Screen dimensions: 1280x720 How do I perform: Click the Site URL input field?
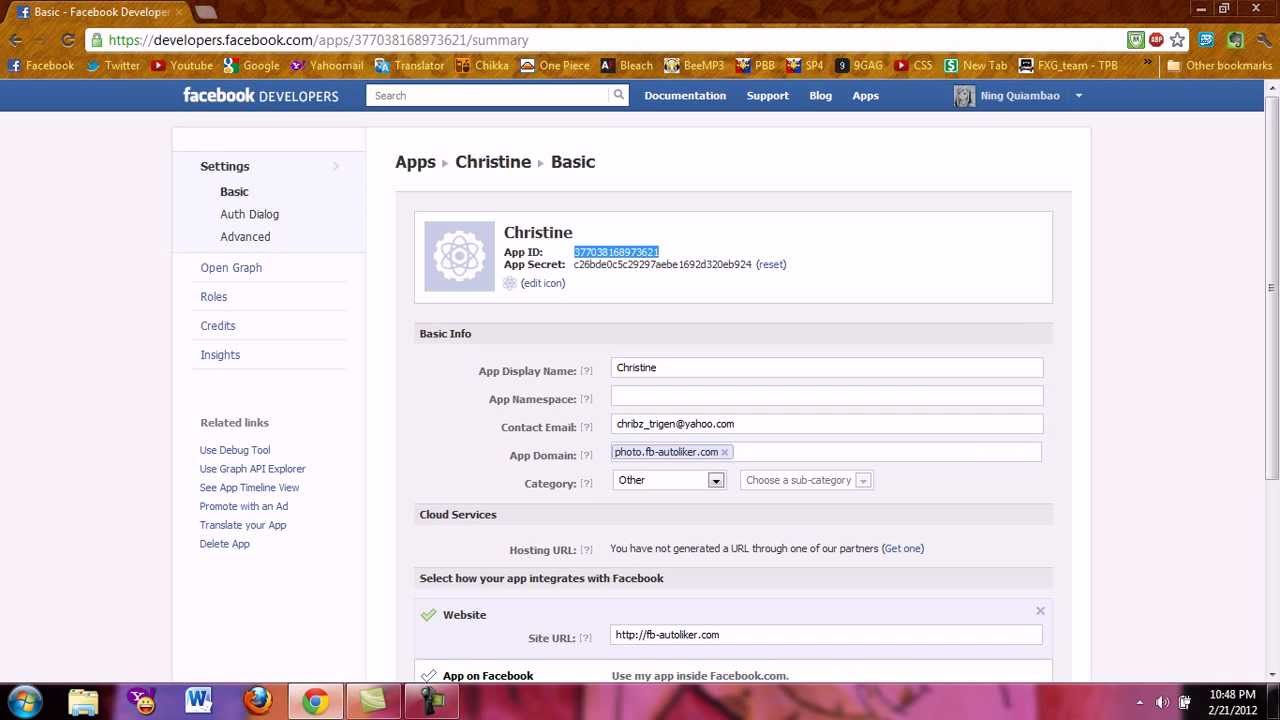826,635
